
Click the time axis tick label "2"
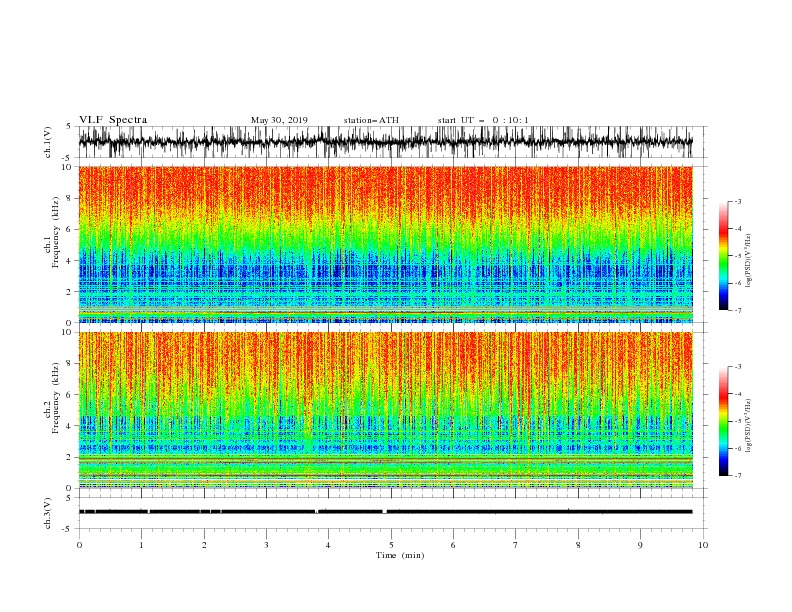pos(204,545)
